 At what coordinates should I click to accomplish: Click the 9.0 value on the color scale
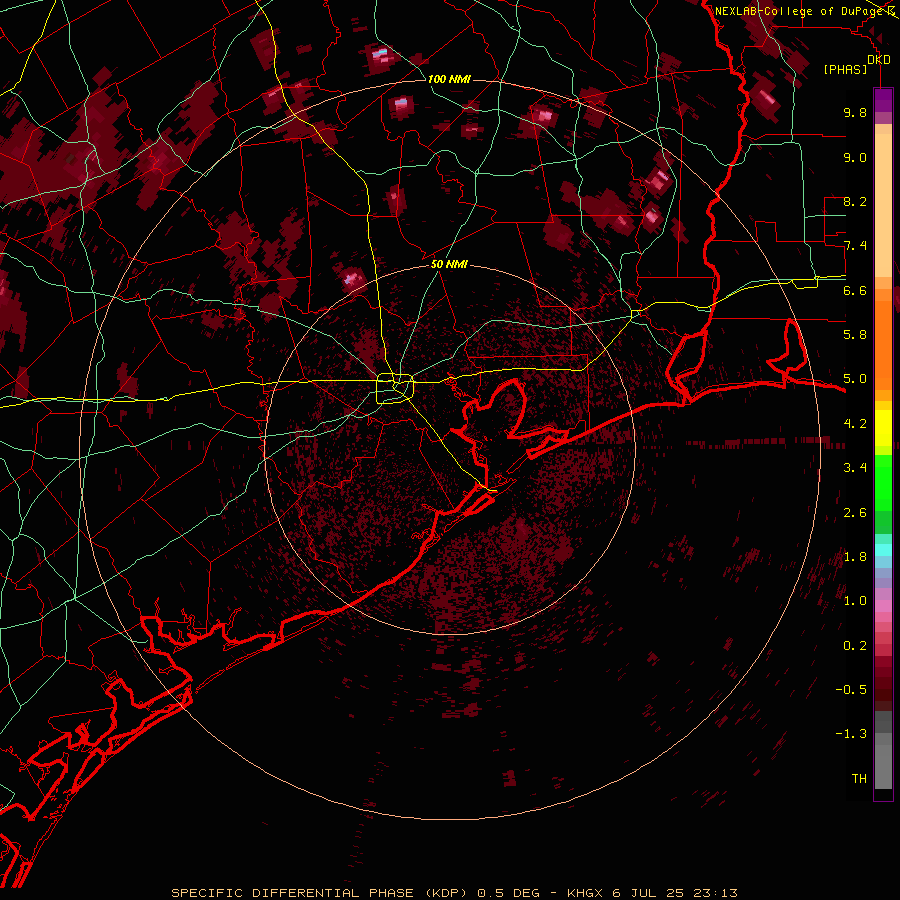click(x=855, y=157)
